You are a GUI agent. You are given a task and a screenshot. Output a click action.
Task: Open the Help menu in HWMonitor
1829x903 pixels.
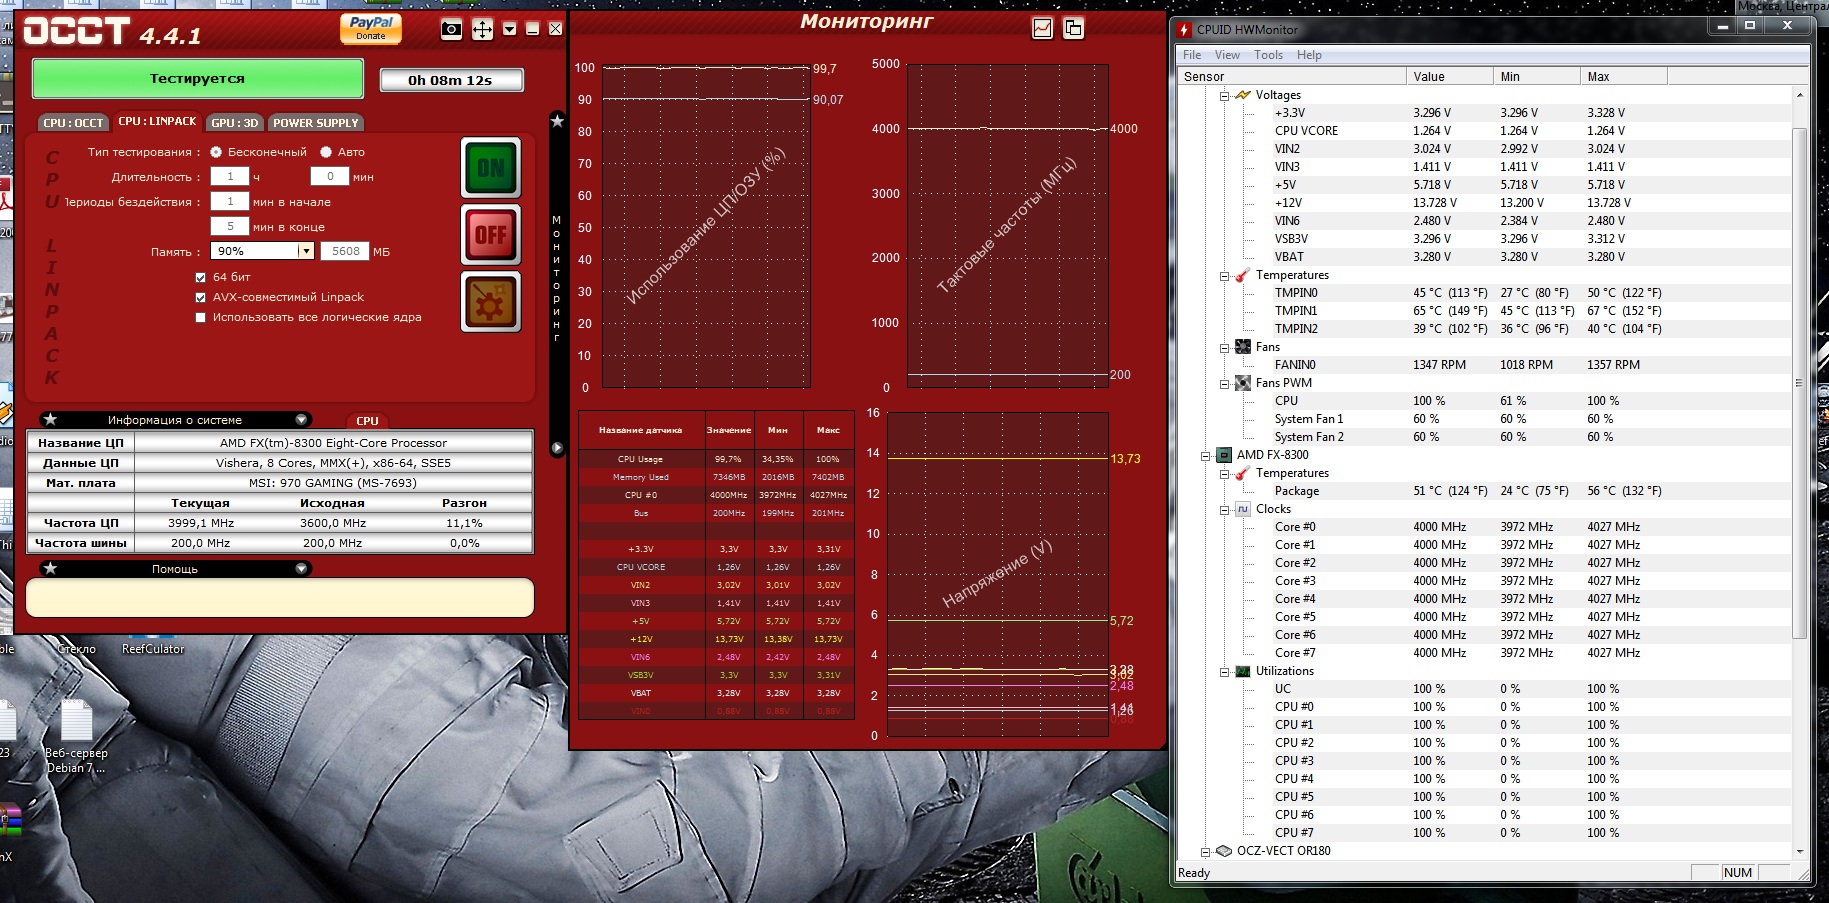(1309, 55)
